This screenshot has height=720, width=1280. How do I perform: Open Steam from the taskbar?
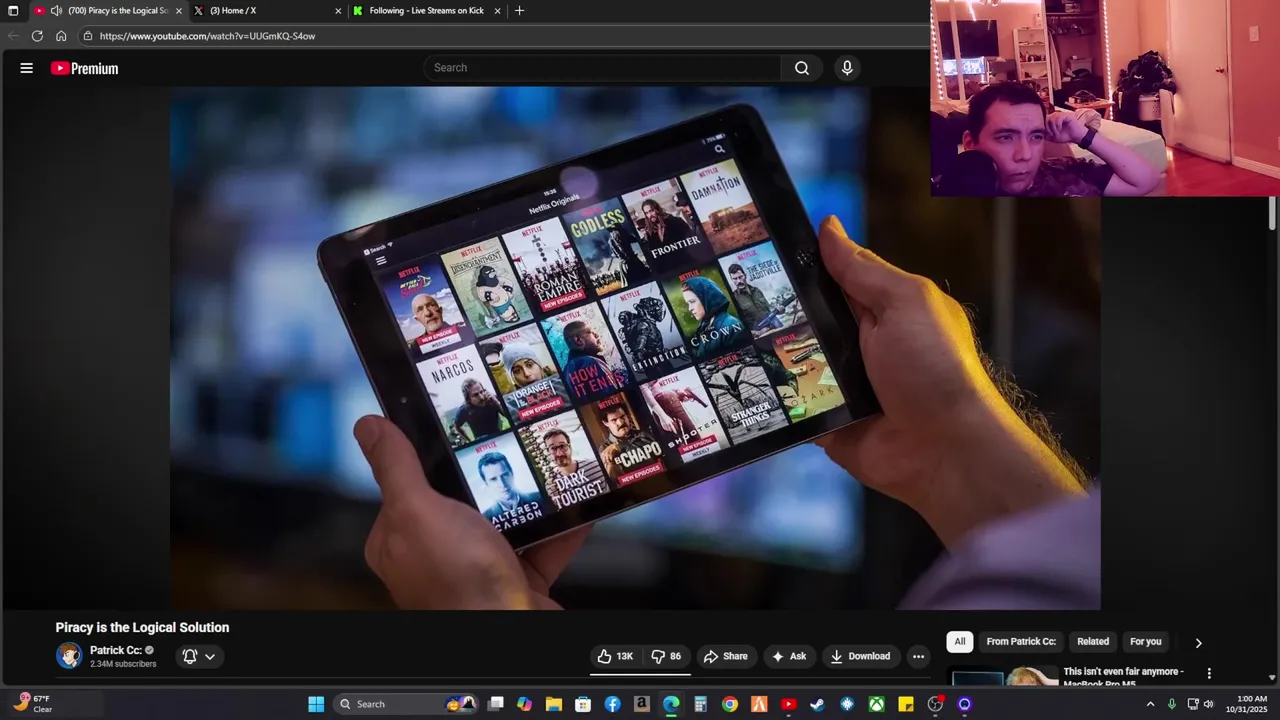click(817, 704)
